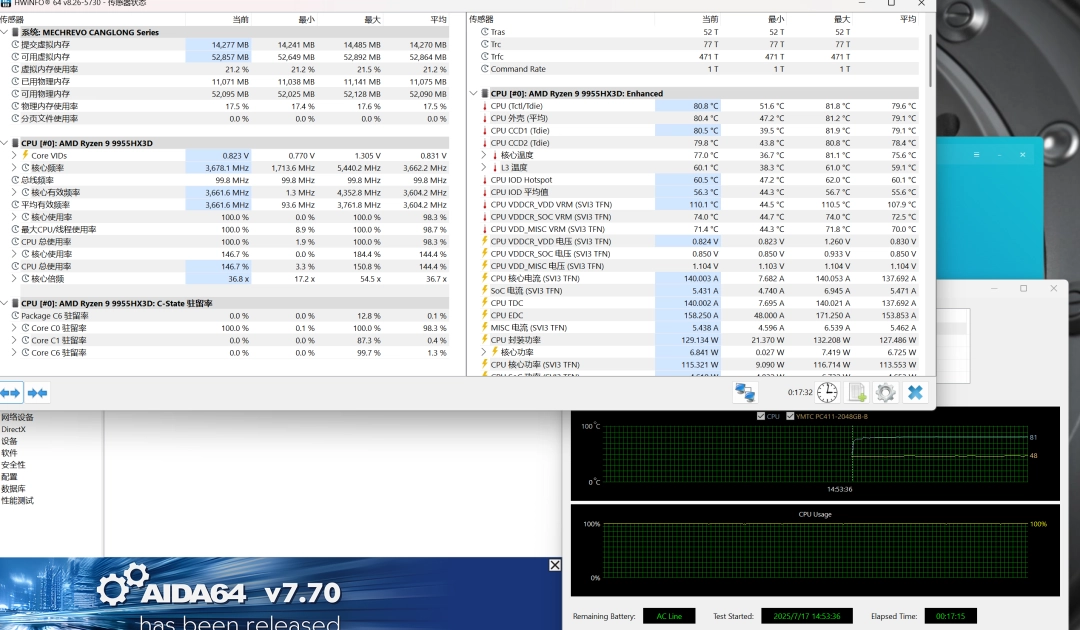Expand the L3 温度 sensor row
The image size is (1080, 630).
pyautogui.click(x=484, y=167)
